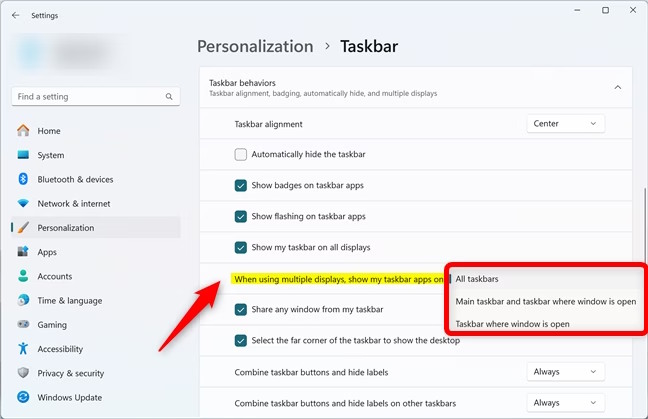Open Accessibility settings label
The height and width of the screenshot is (419, 648).
point(60,349)
